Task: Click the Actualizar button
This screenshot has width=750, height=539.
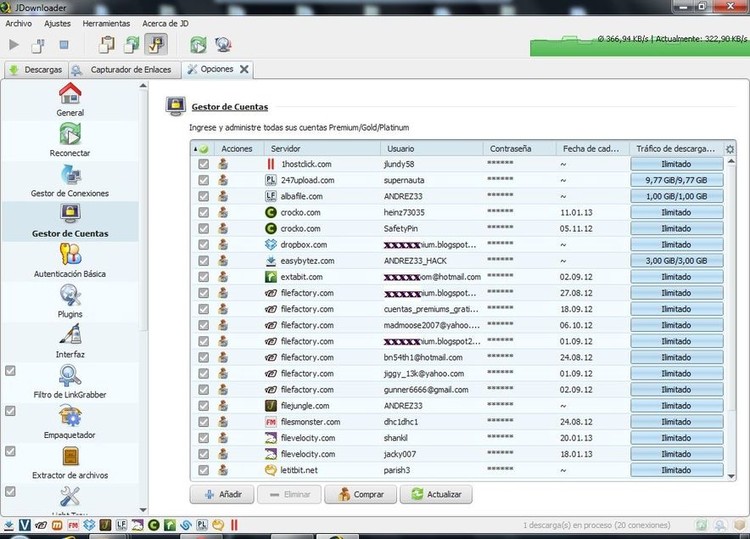Action: (436, 495)
